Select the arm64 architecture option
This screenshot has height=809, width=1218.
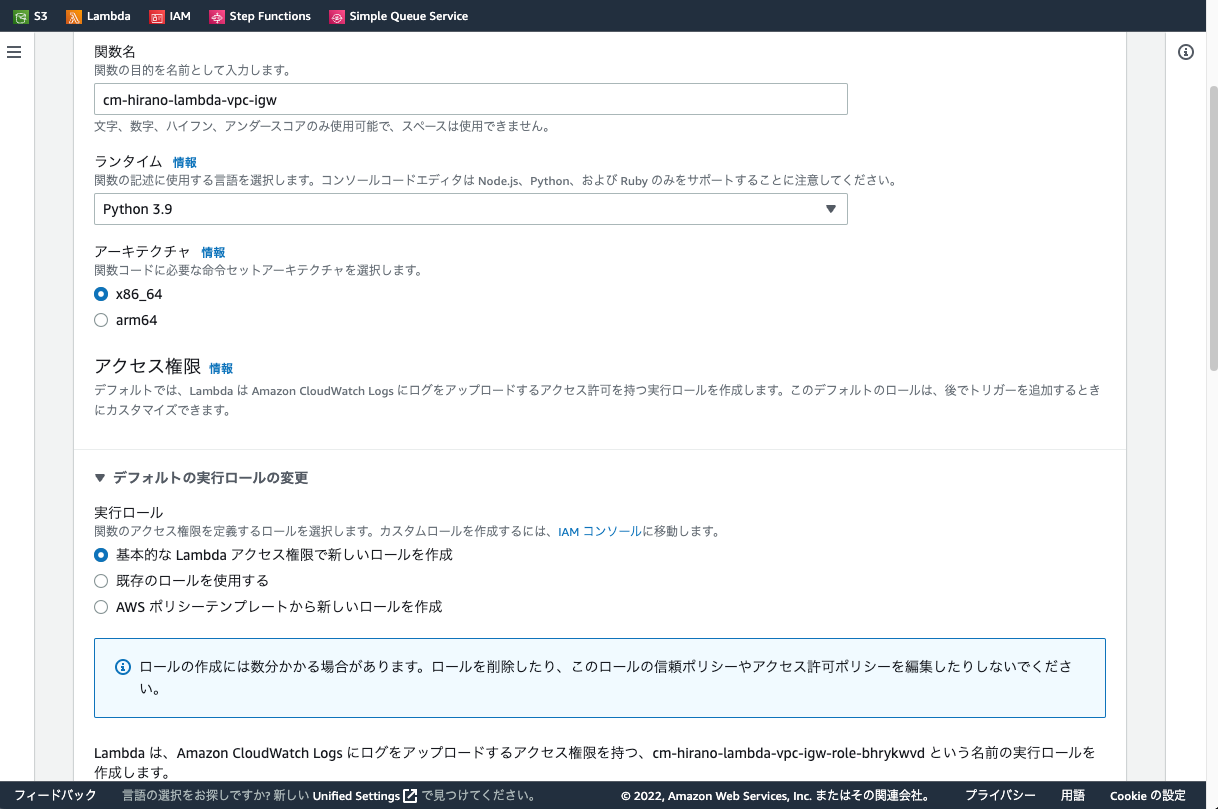coord(101,320)
